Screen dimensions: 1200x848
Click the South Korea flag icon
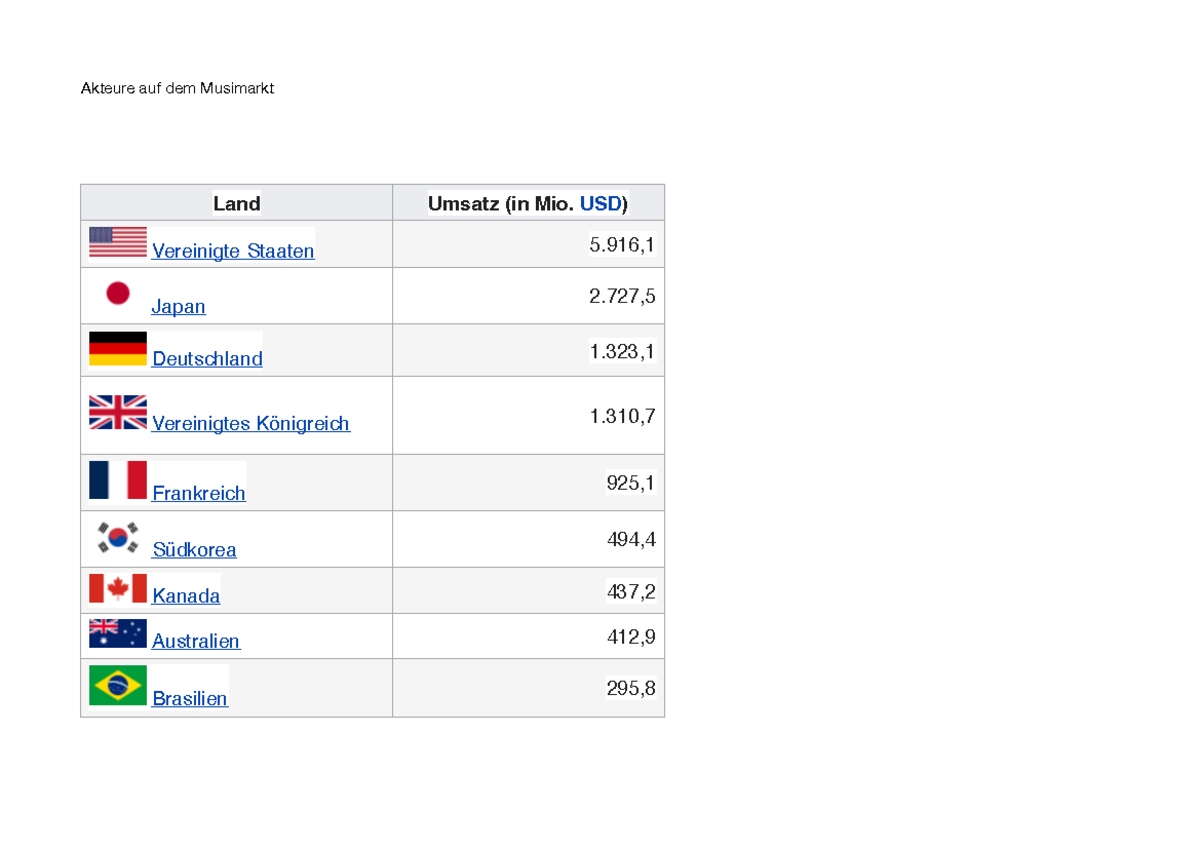118,537
